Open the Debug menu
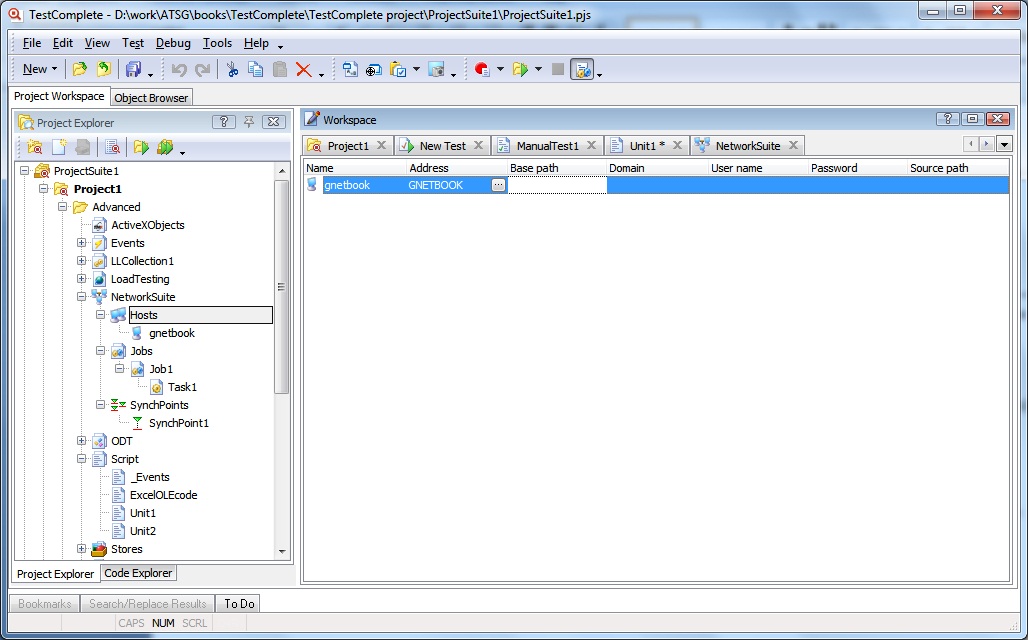The width and height of the screenshot is (1028, 640). 173,43
